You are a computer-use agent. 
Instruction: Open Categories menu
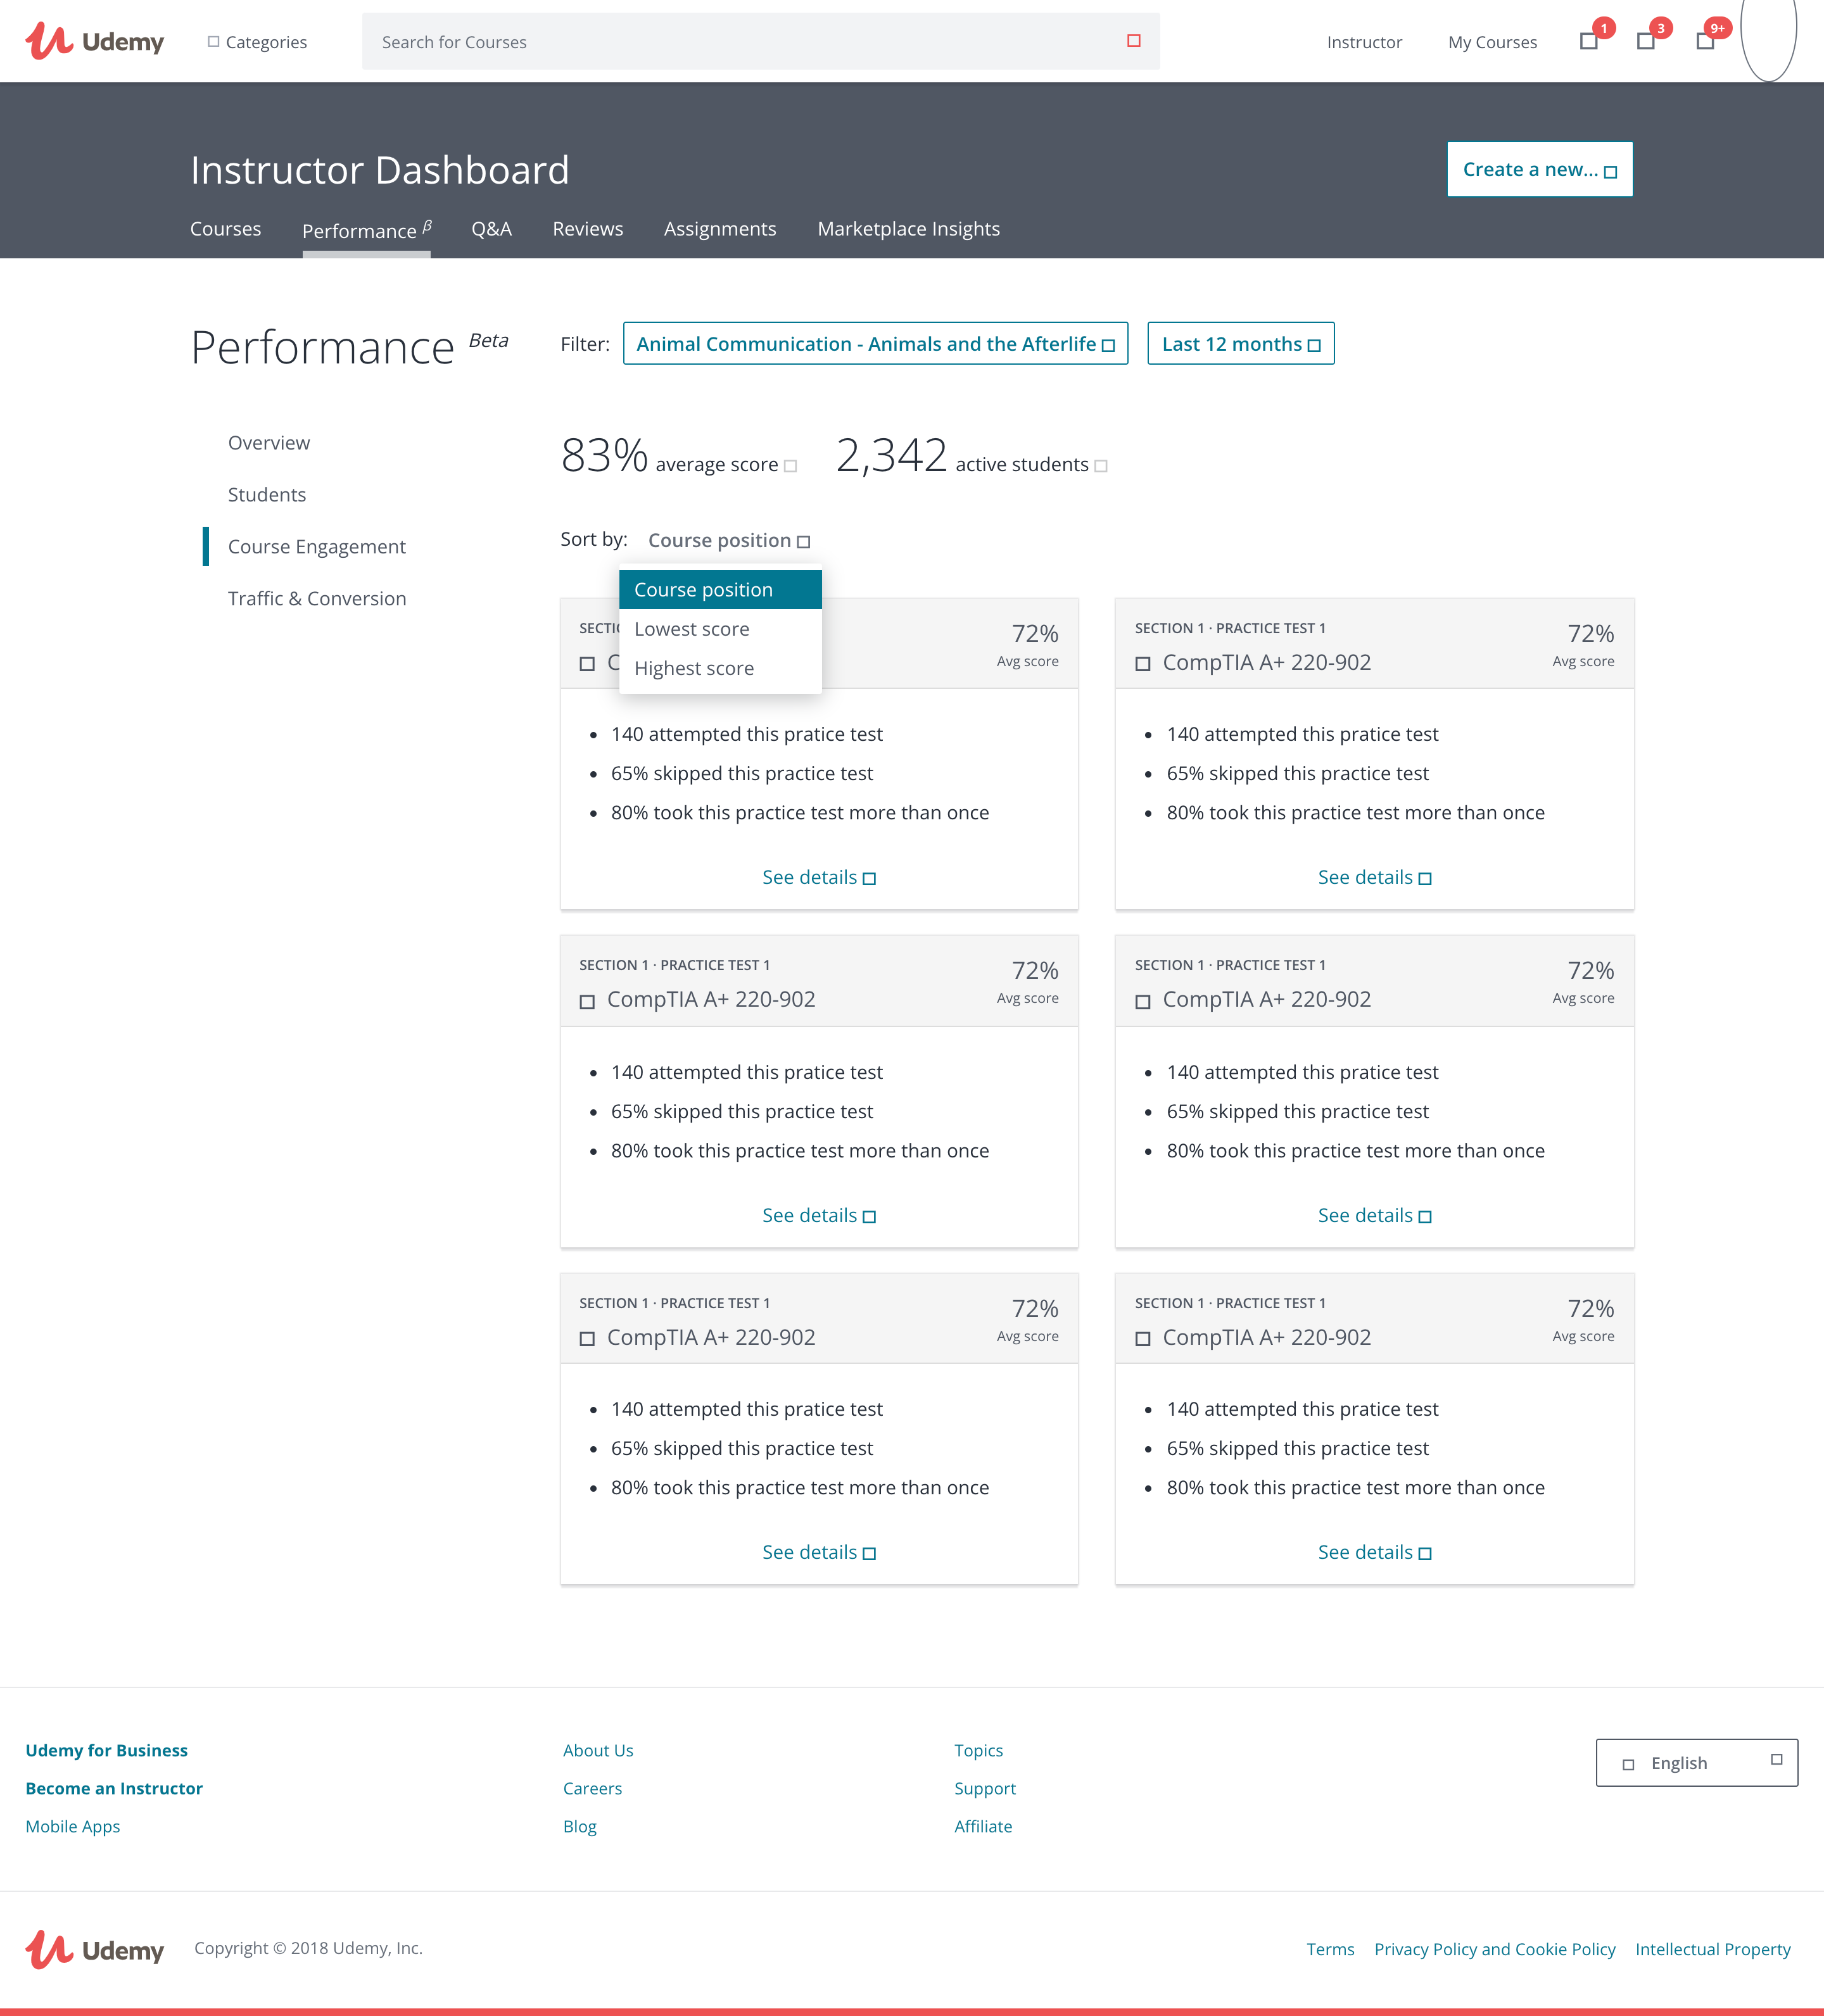[x=257, y=42]
